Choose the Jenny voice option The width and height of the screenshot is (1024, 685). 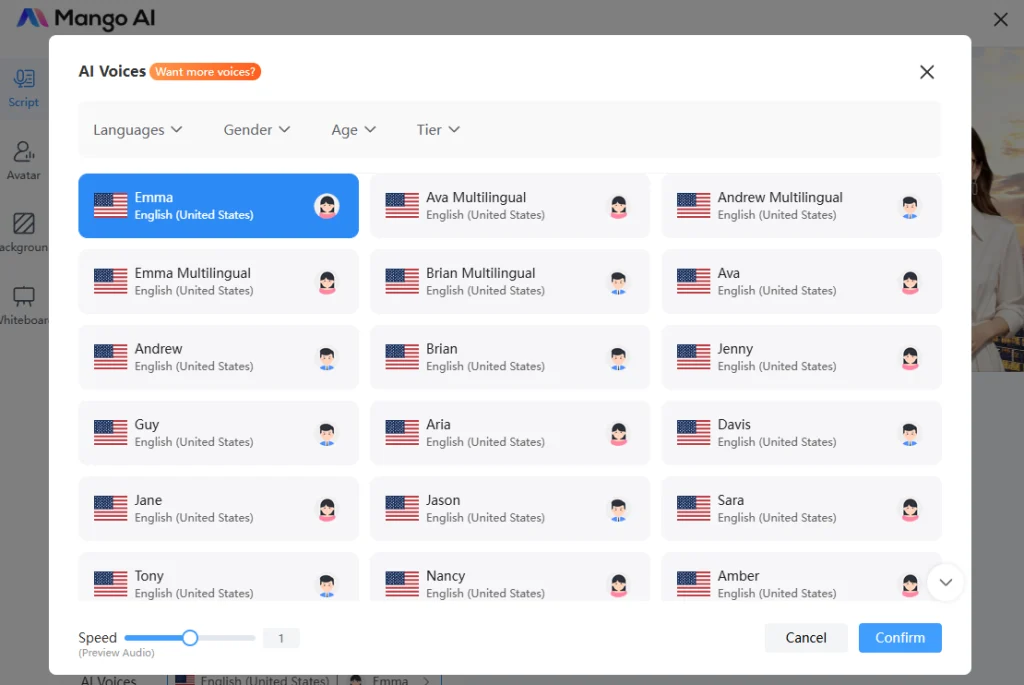pos(801,357)
